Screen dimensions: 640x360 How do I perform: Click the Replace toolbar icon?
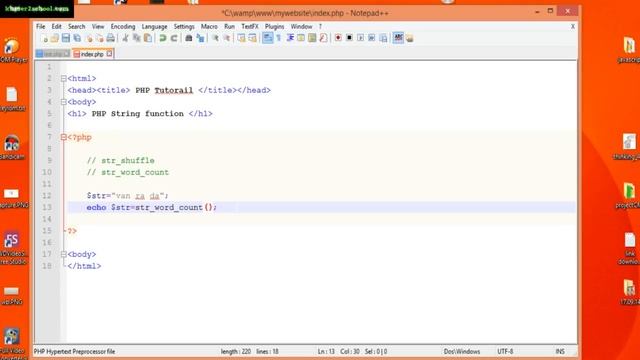(200, 38)
